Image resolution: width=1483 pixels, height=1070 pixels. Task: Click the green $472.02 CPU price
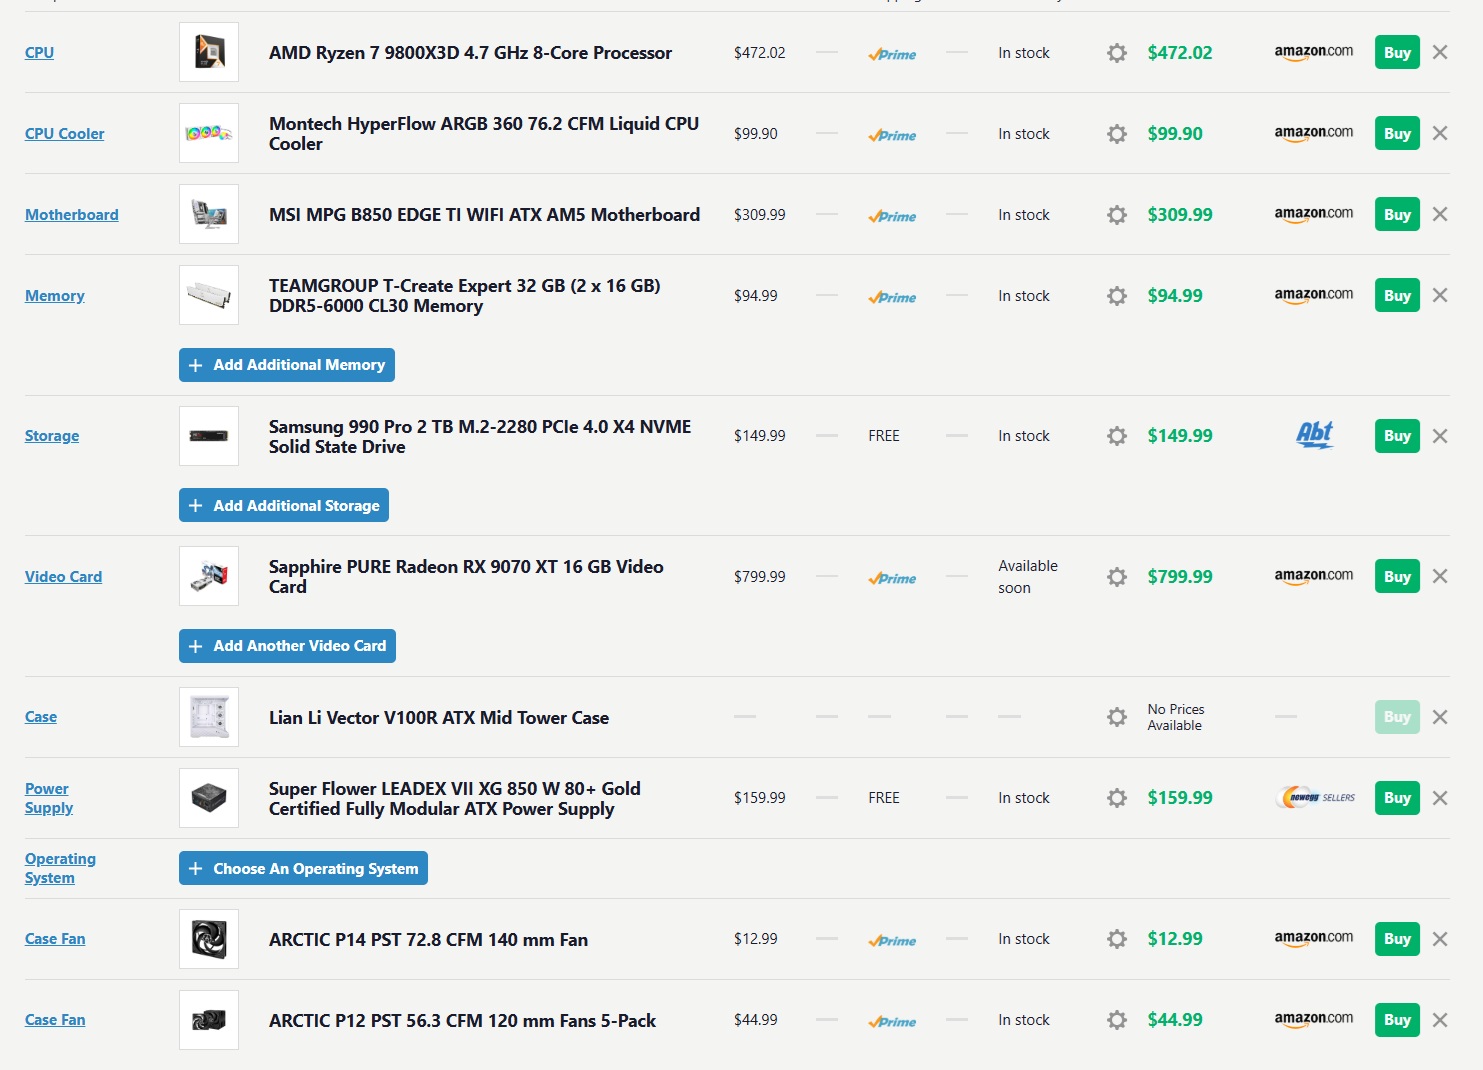click(1180, 53)
